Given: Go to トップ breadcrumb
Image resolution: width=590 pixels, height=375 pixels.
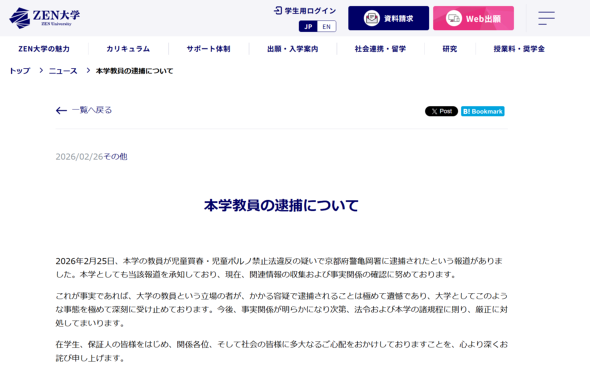Looking at the screenshot, I should [20, 71].
